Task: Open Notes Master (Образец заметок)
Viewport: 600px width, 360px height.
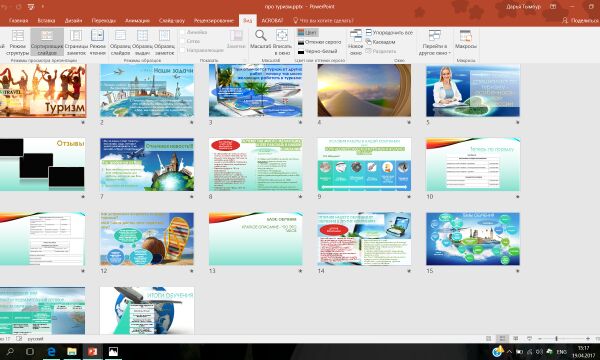Action: coord(164,42)
